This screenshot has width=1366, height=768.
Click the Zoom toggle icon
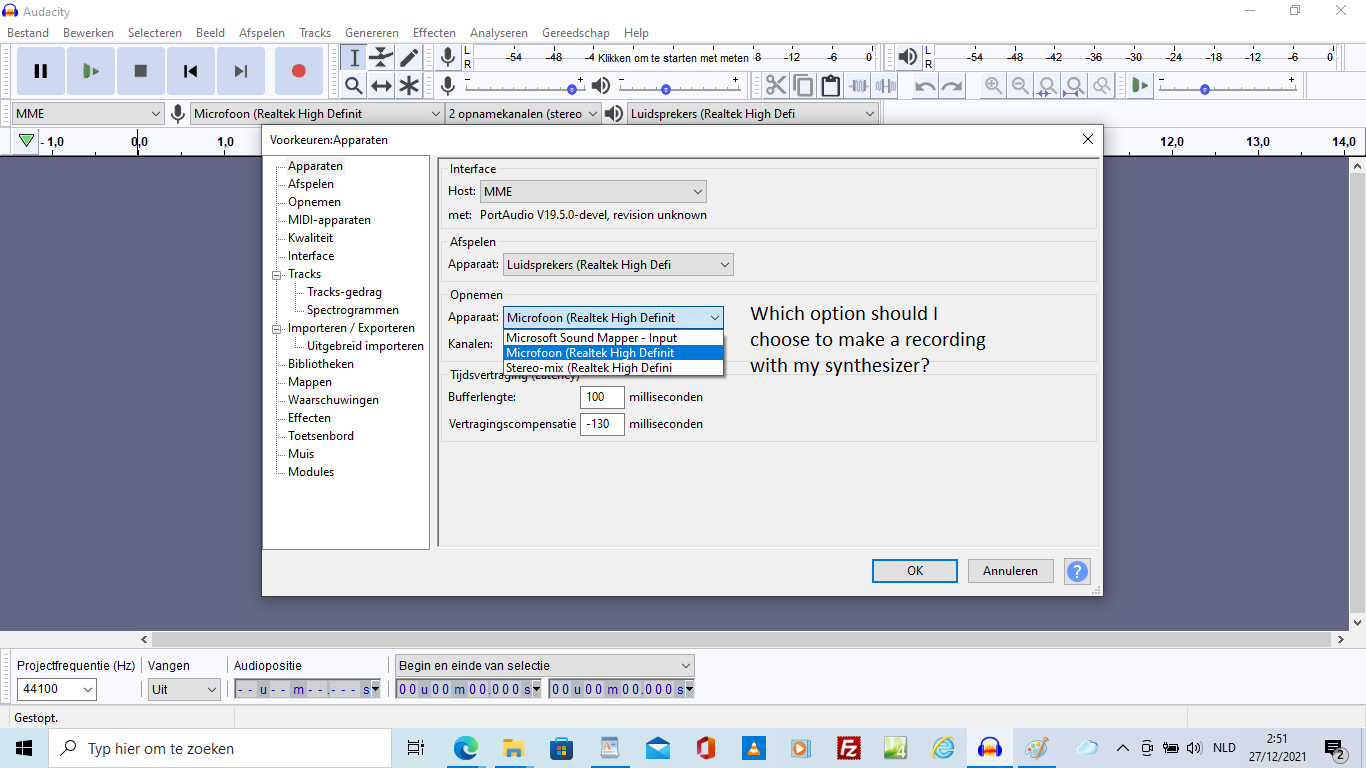pos(1101,85)
